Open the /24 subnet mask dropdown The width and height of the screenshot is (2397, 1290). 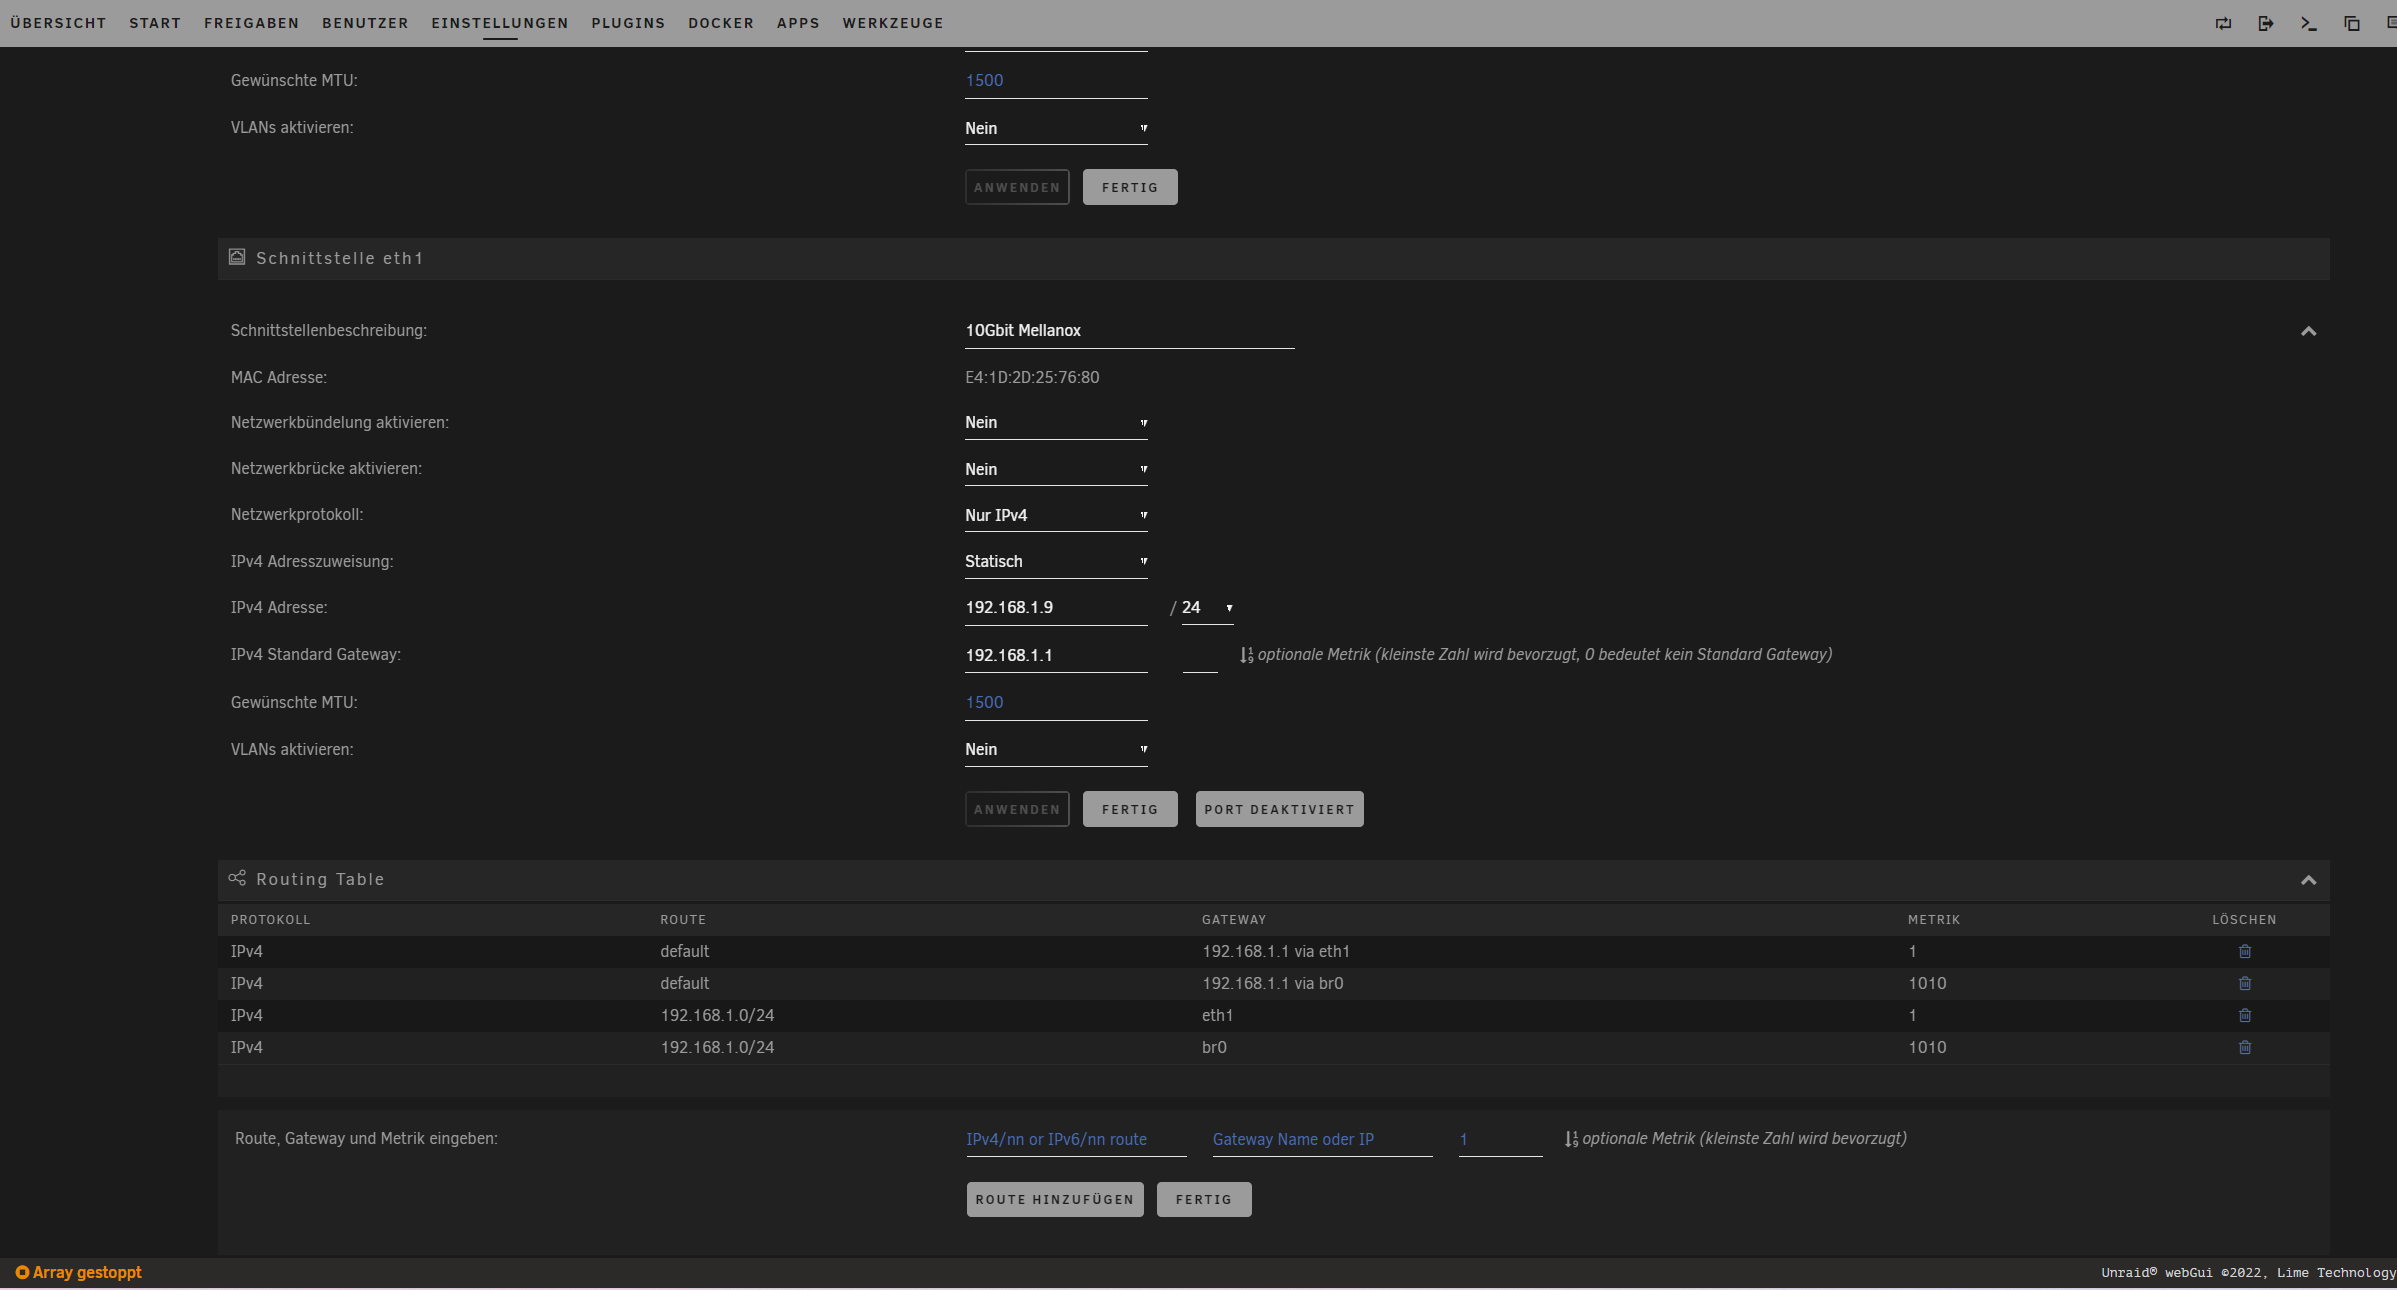1207,608
